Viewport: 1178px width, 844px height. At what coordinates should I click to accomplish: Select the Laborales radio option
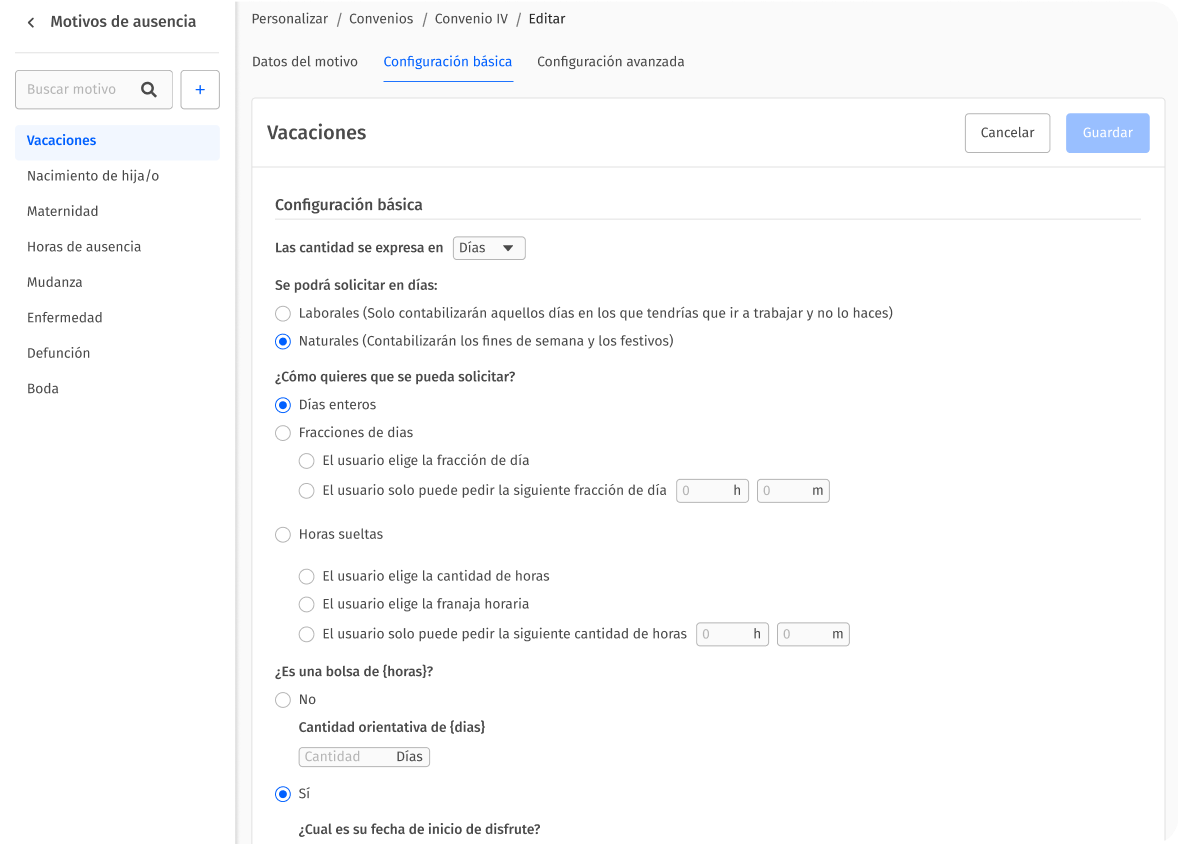coord(283,313)
